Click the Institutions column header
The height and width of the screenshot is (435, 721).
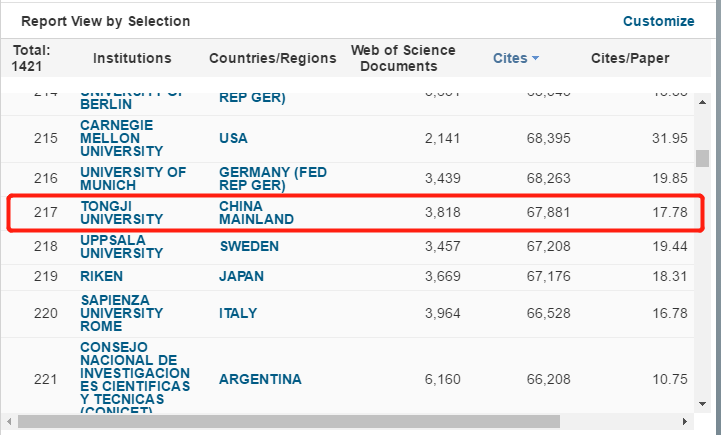click(x=132, y=59)
